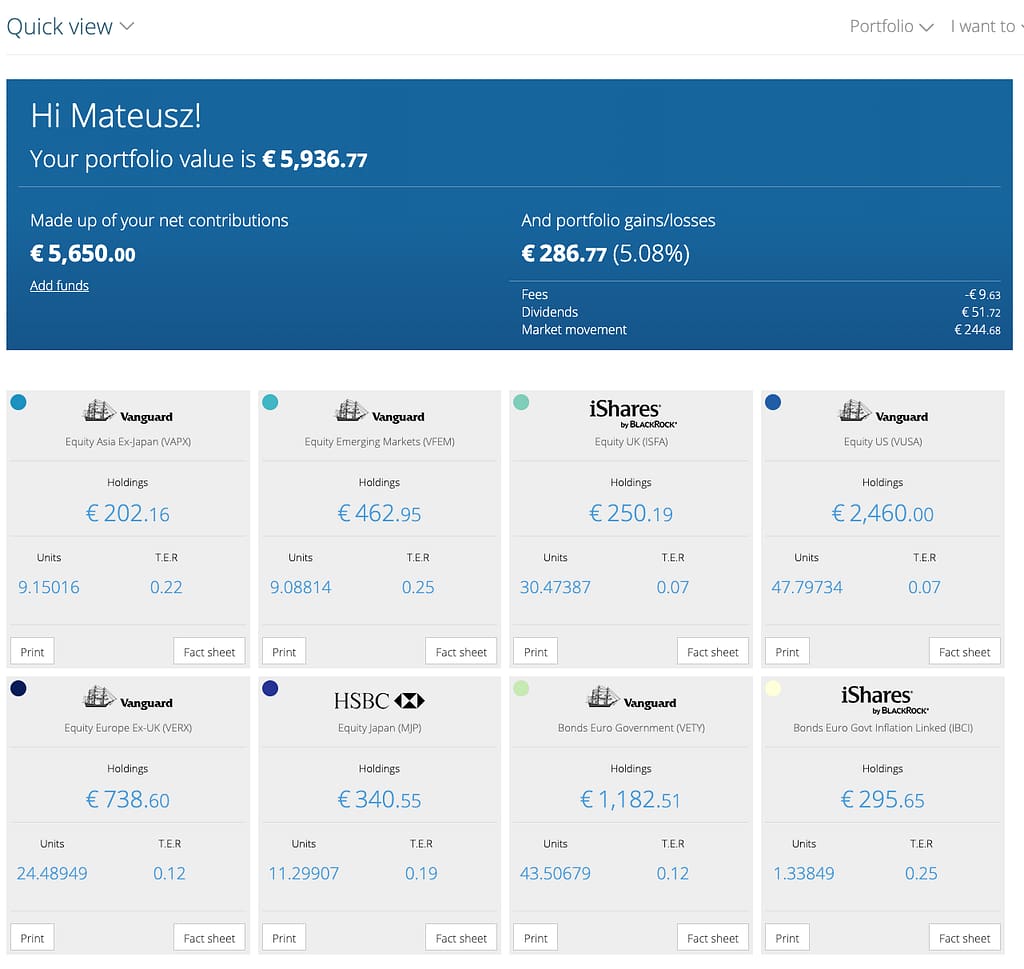Open Fact sheet for Equity Europe Ex-UK (VERX)
Screen dimensions: 1024x969
coord(209,938)
